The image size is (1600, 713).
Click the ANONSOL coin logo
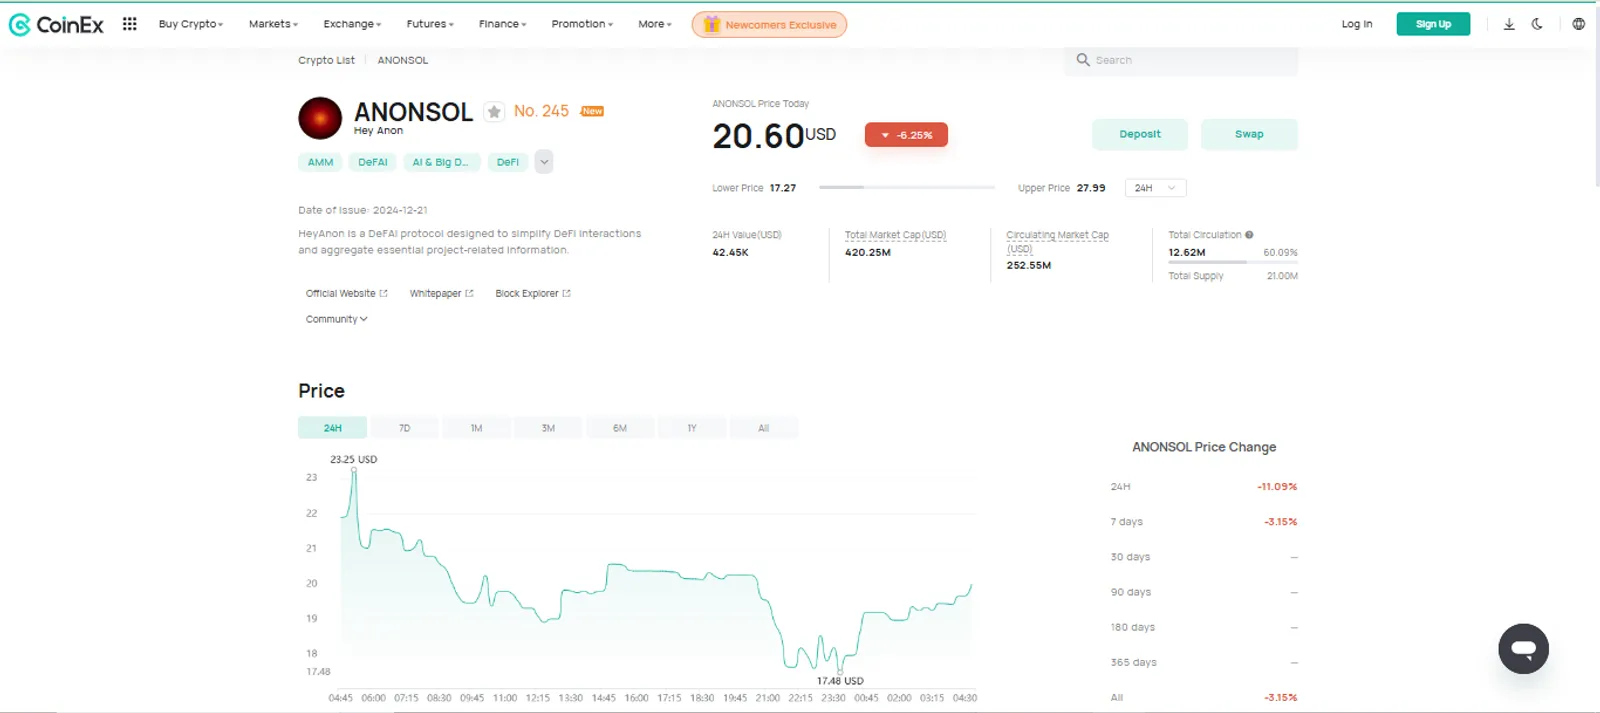320,118
